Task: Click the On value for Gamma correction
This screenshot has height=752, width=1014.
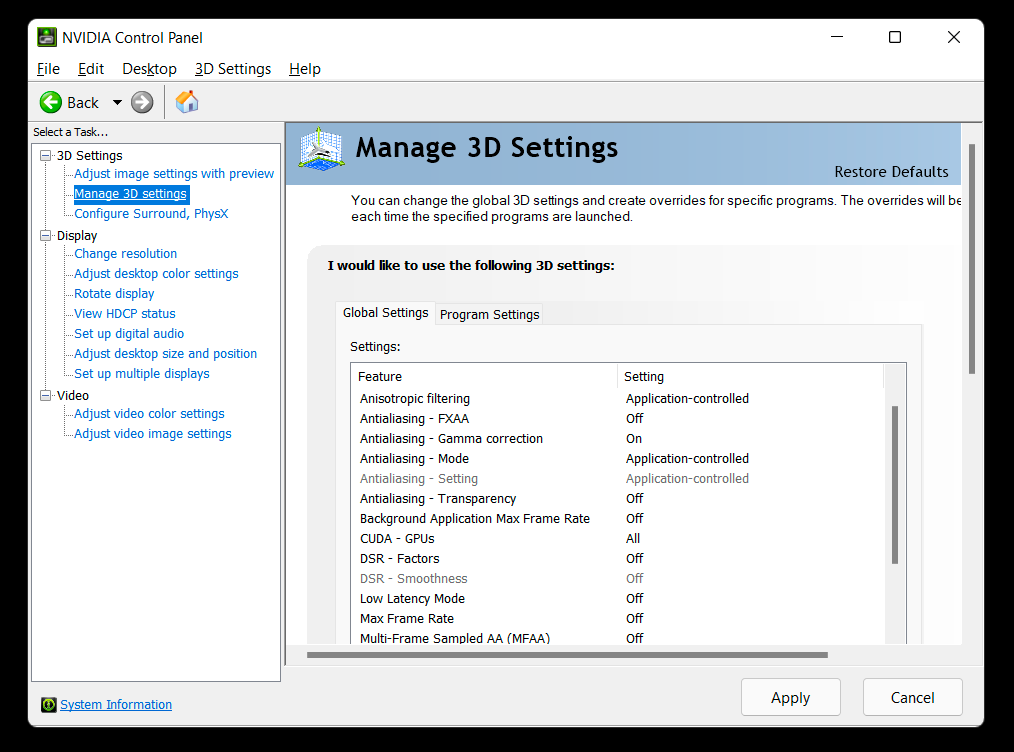Action: (x=634, y=439)
